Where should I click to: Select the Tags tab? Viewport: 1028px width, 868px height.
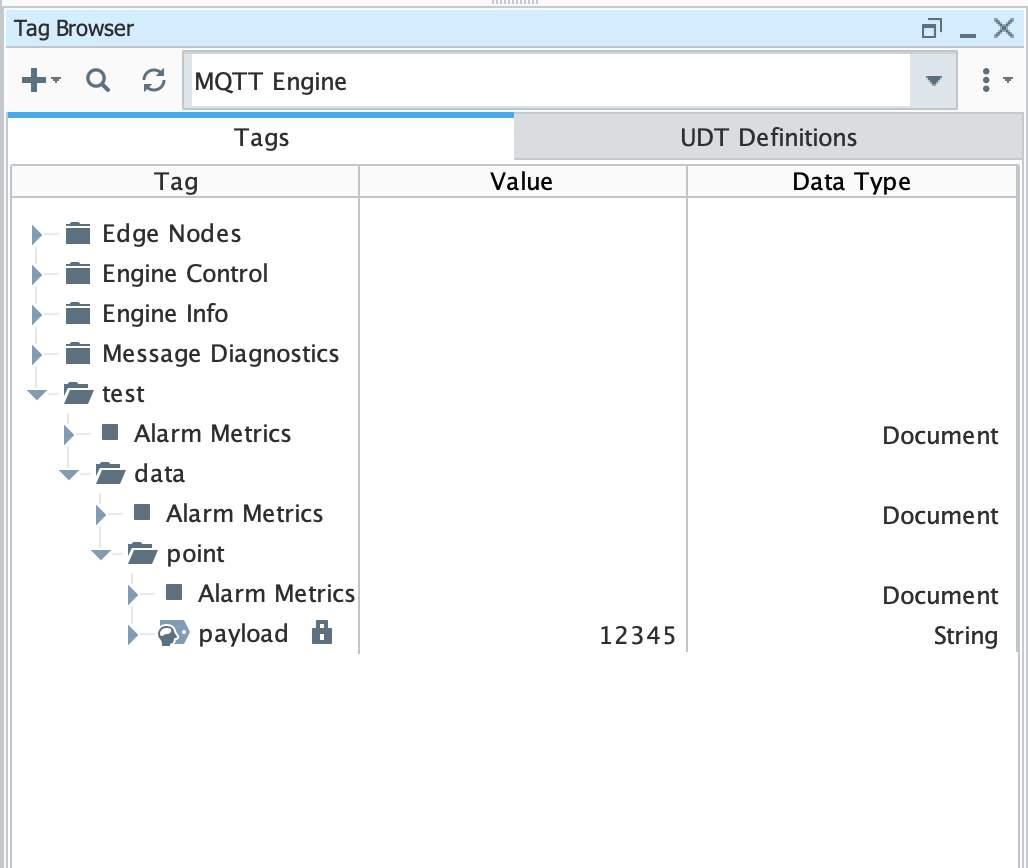(261, 138)
